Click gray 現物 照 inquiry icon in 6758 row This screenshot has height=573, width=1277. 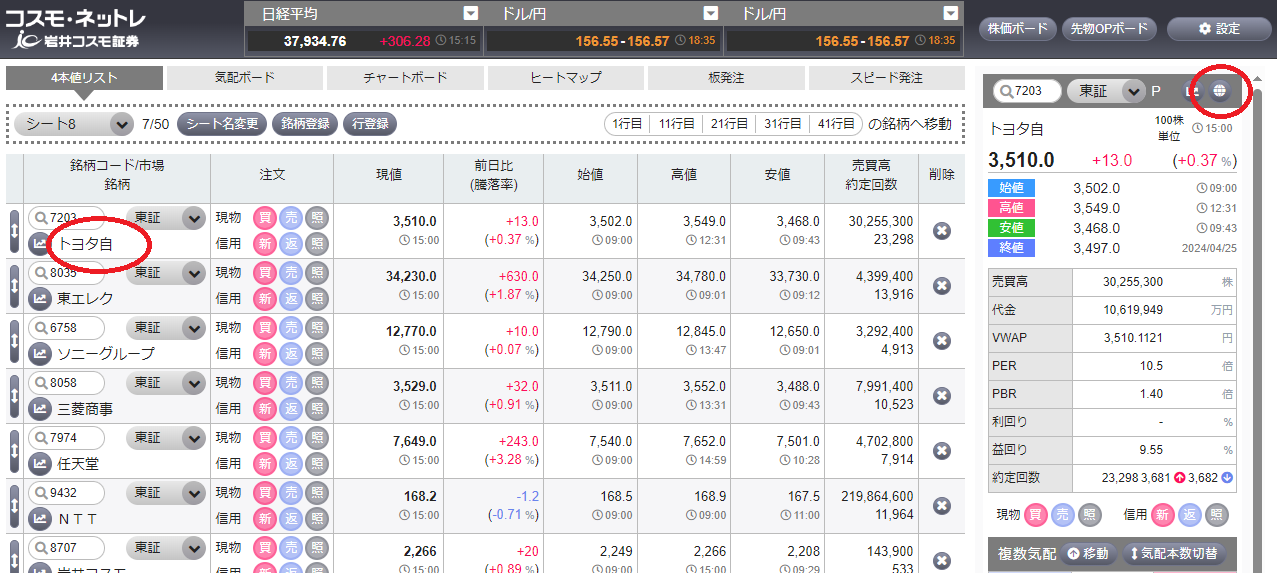(x=317, y=328)
